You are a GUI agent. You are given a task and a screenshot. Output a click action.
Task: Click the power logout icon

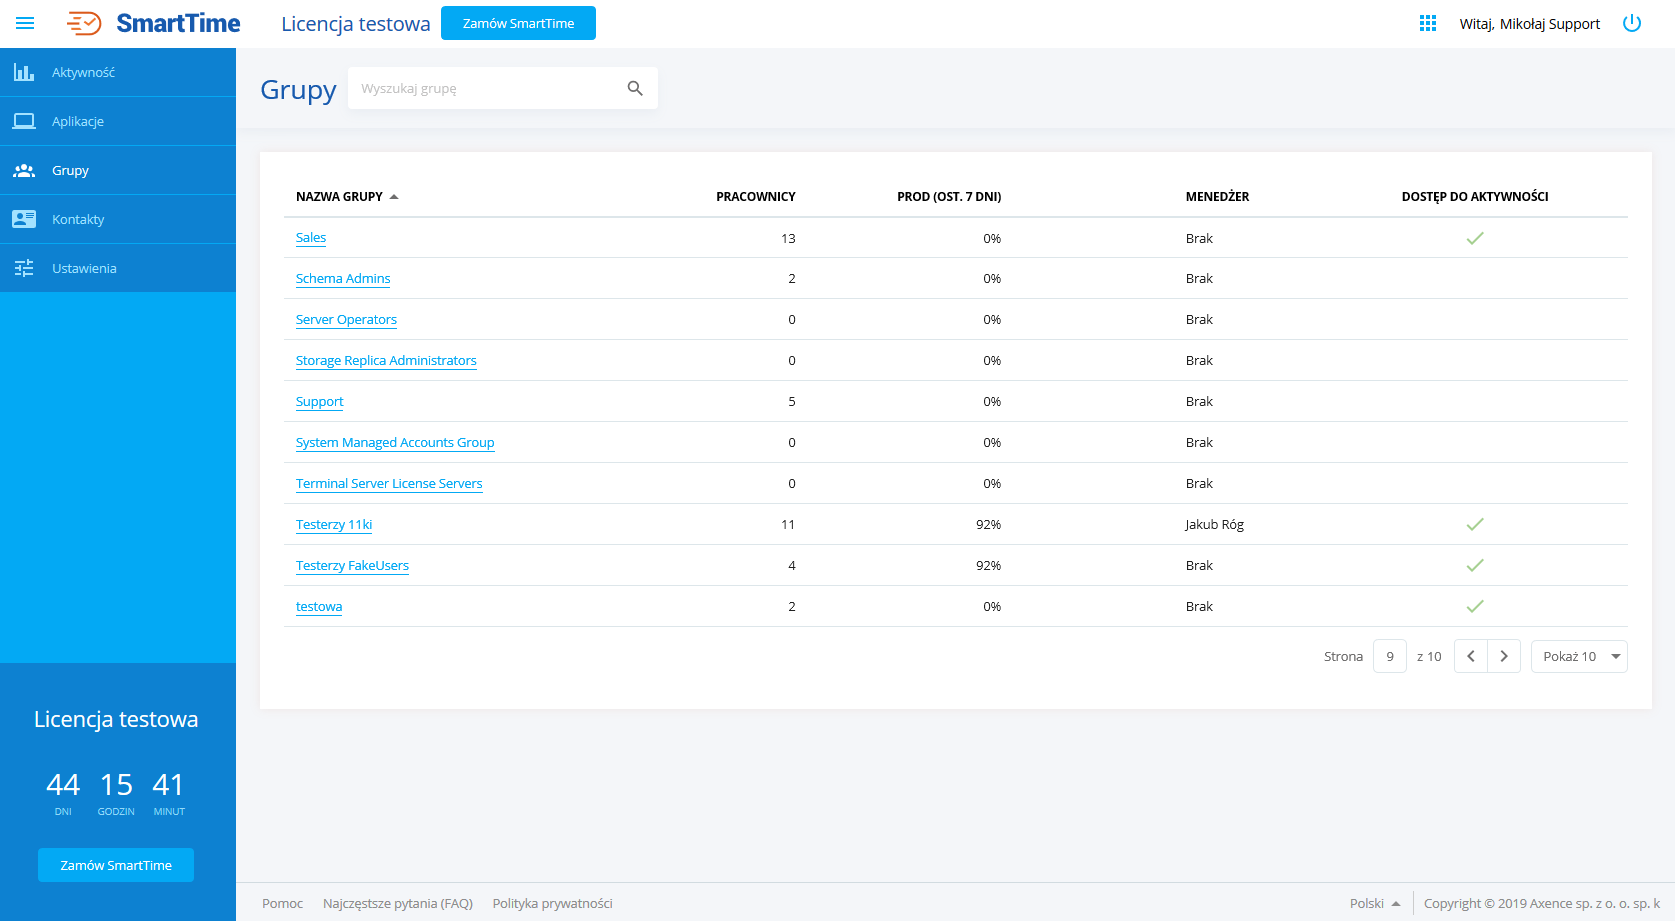(1631, 23)
